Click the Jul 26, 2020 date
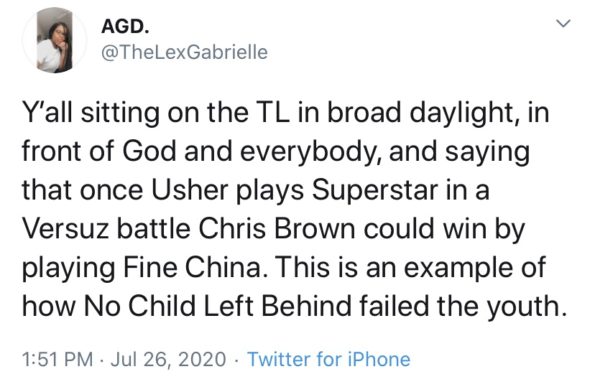 pos(168,359)
